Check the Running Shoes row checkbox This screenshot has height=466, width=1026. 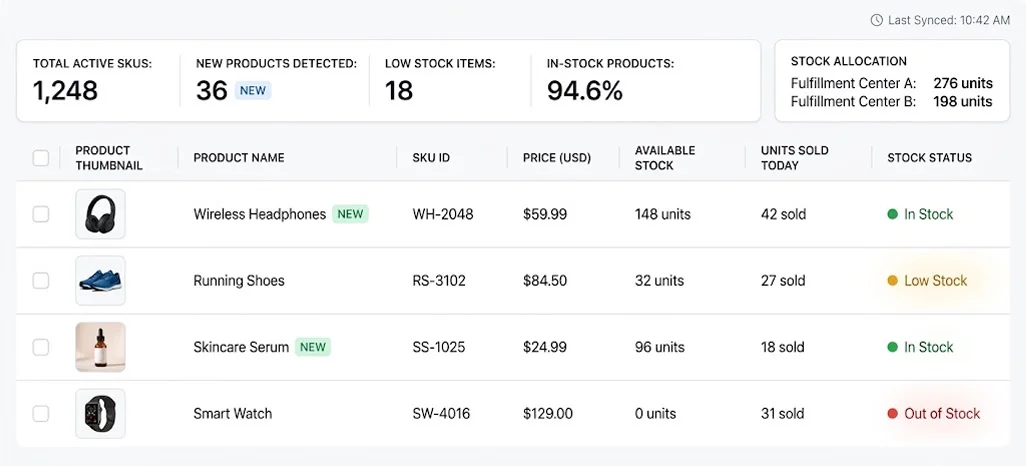pyautogui.click(x=41, y=281)
